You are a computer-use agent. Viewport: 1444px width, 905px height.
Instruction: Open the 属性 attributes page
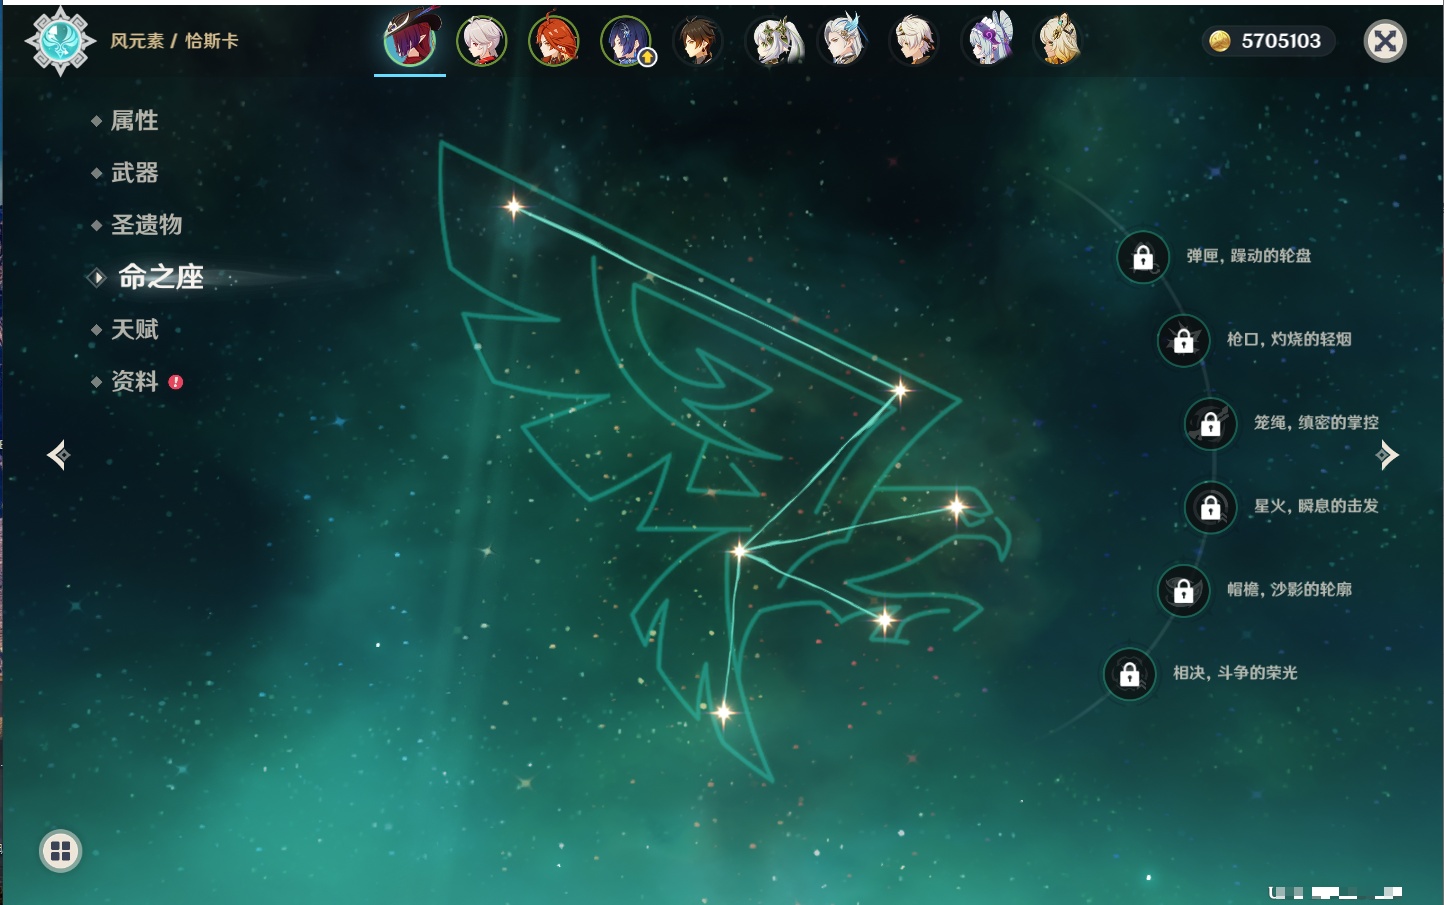[134, 121]
